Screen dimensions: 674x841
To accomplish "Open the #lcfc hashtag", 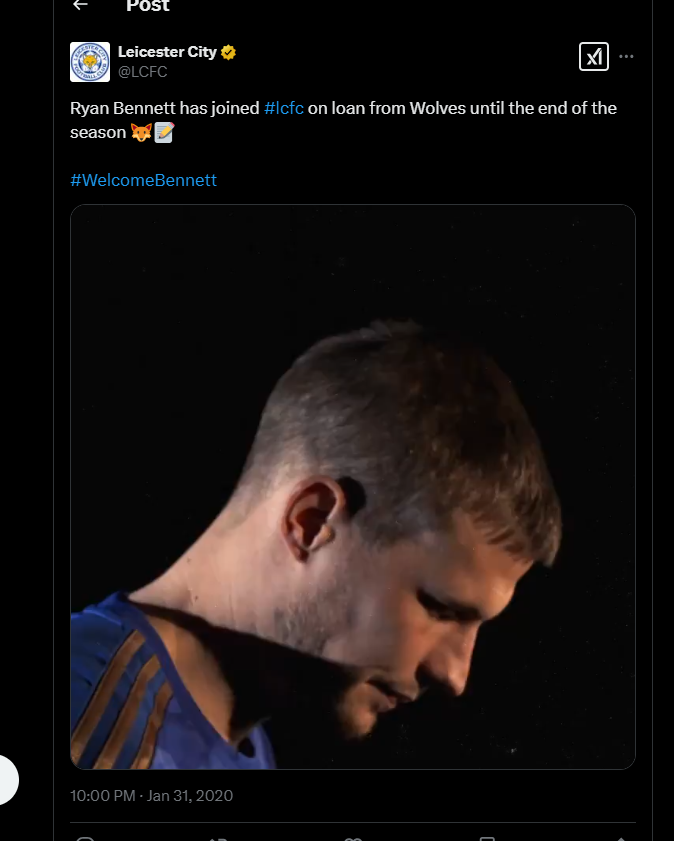I will point(284,108).
